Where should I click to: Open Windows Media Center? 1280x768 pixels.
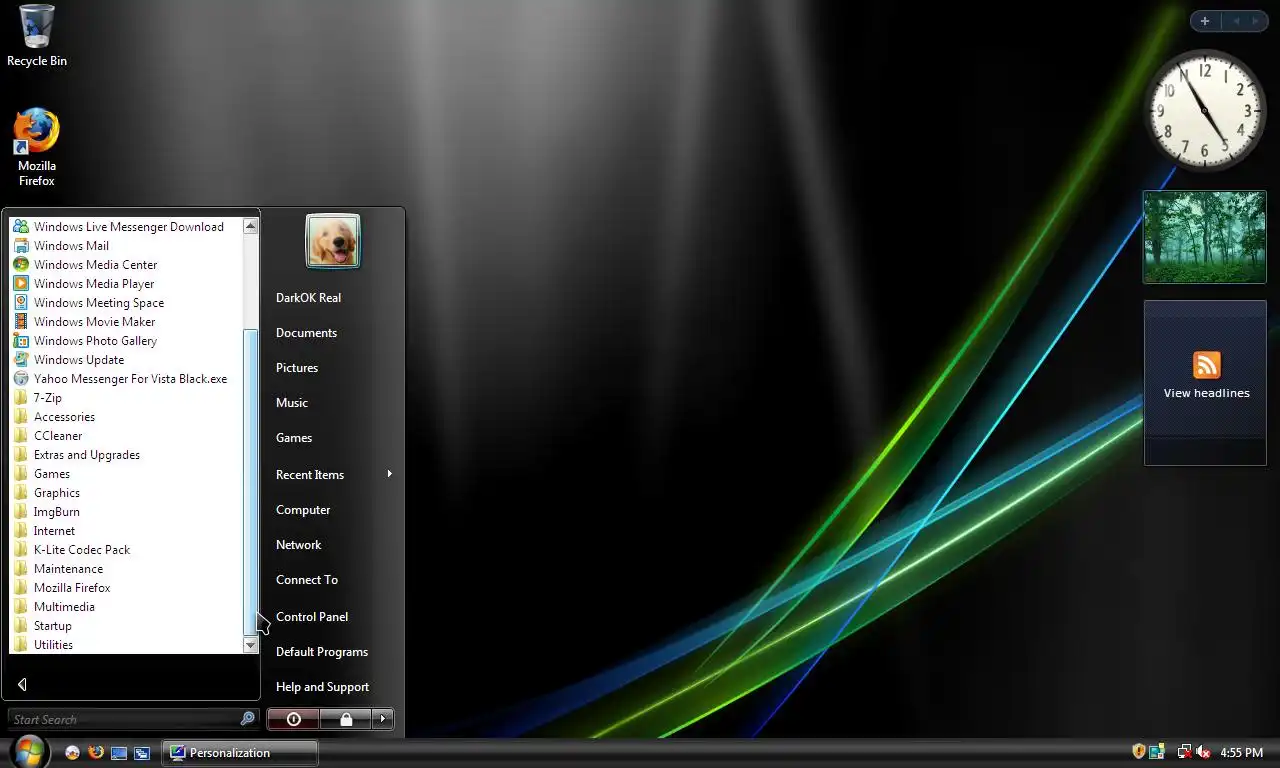[x=85, y=265]
